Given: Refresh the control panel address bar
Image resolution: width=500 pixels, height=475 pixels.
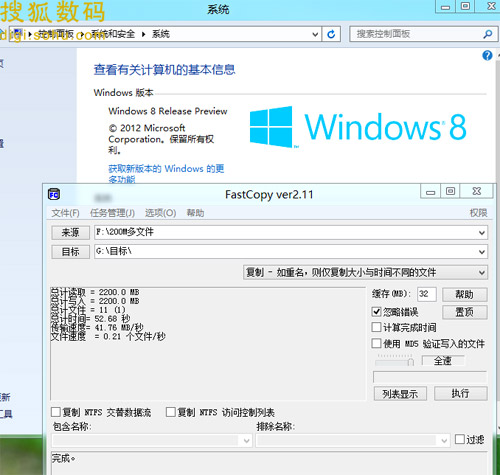Looking at the screenshot, I should 331,34.
